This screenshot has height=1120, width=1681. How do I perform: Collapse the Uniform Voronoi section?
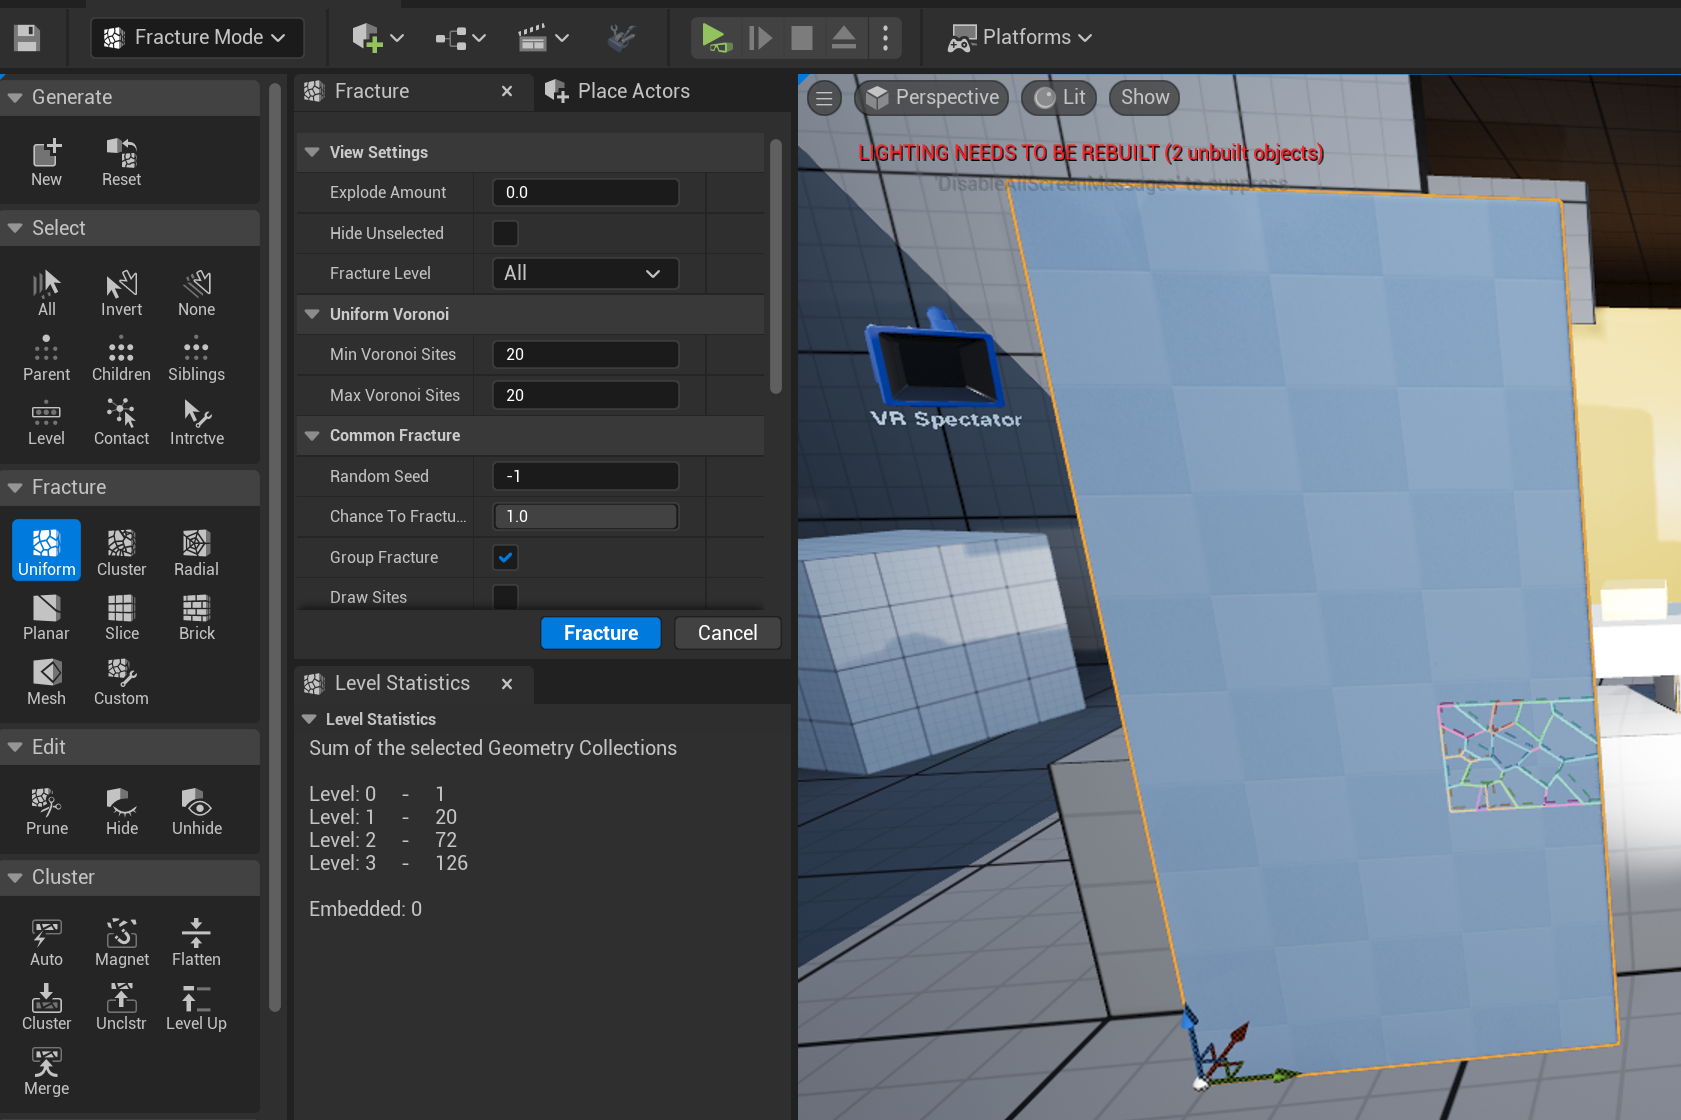pos(312,314)
